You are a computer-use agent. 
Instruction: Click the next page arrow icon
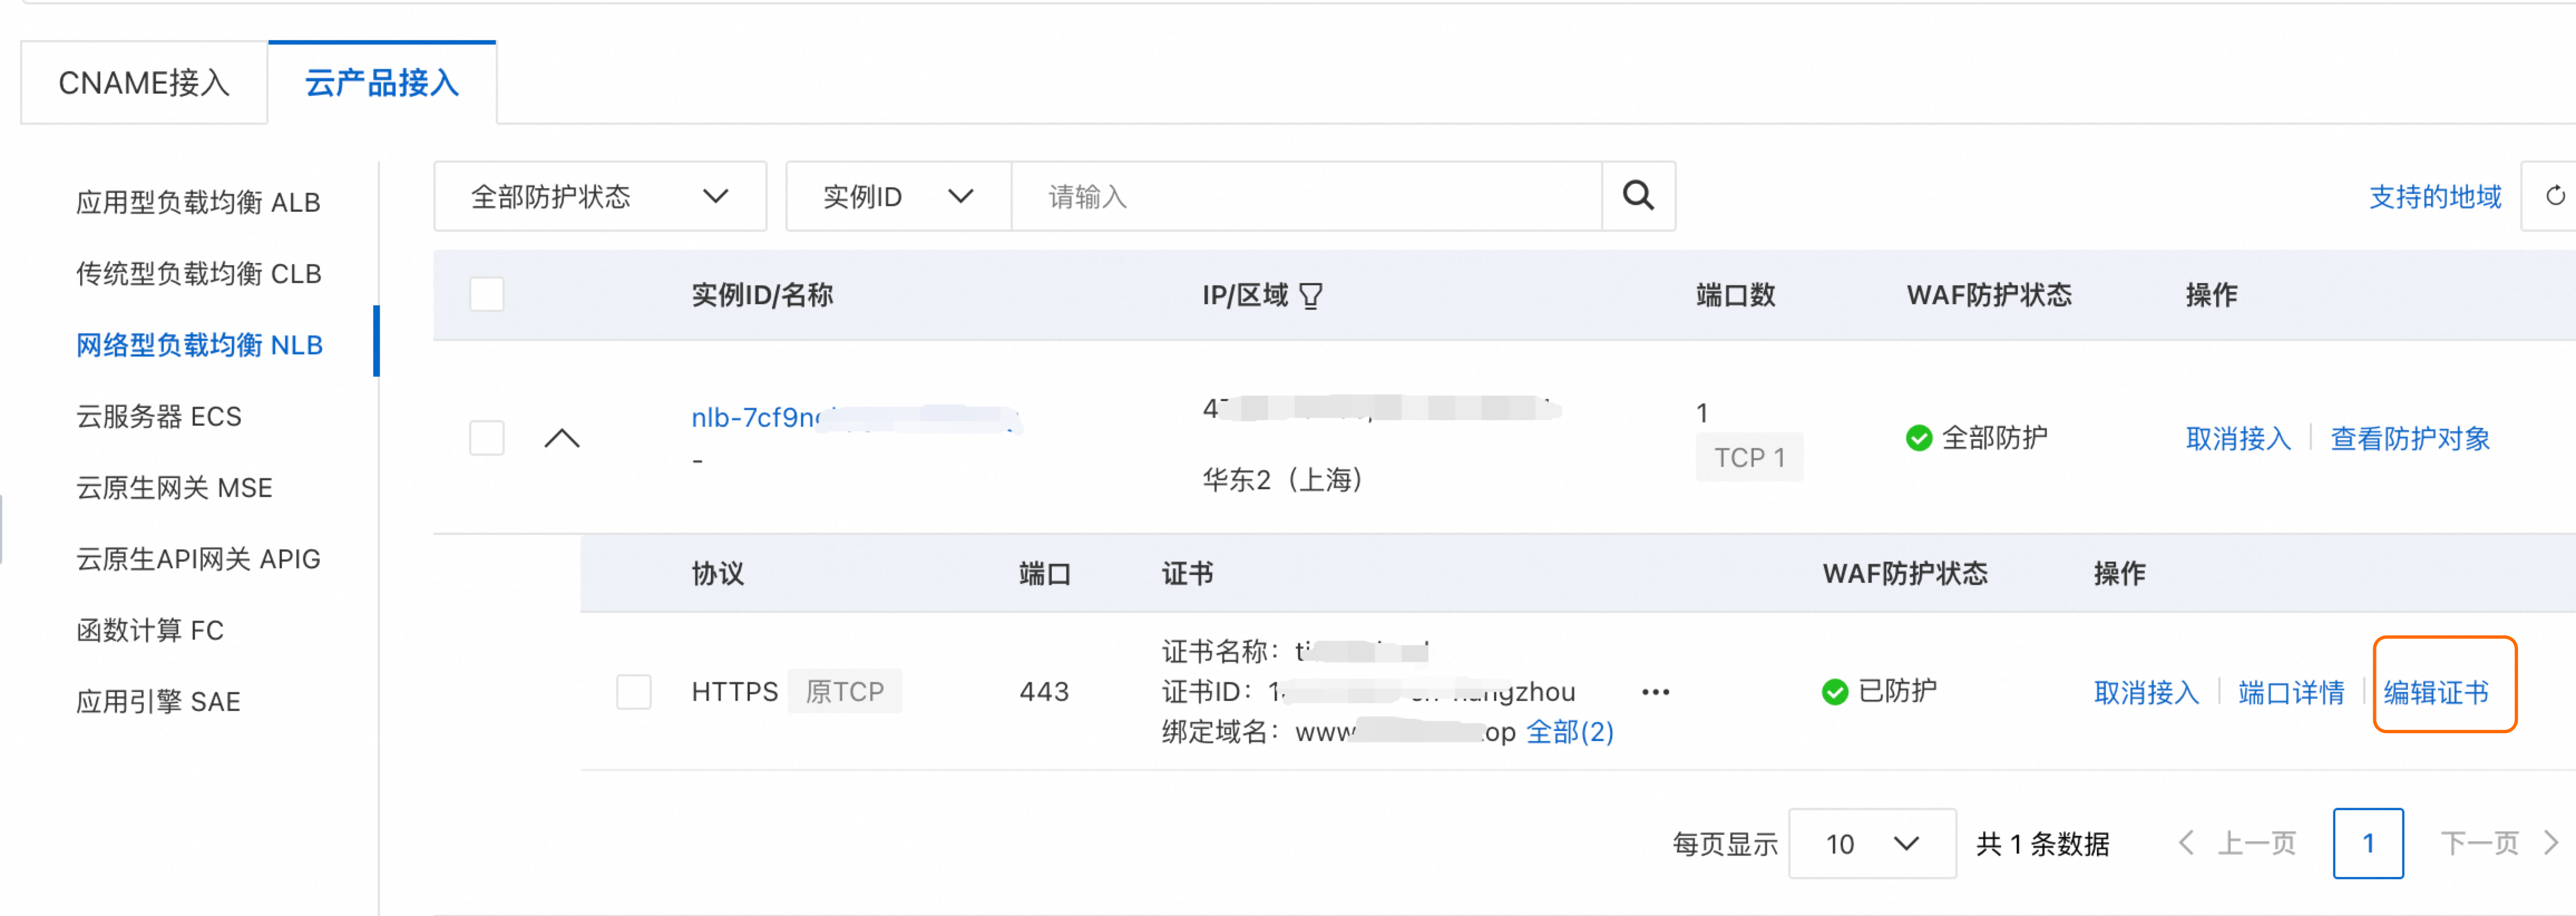click(x=2551, y=843)
